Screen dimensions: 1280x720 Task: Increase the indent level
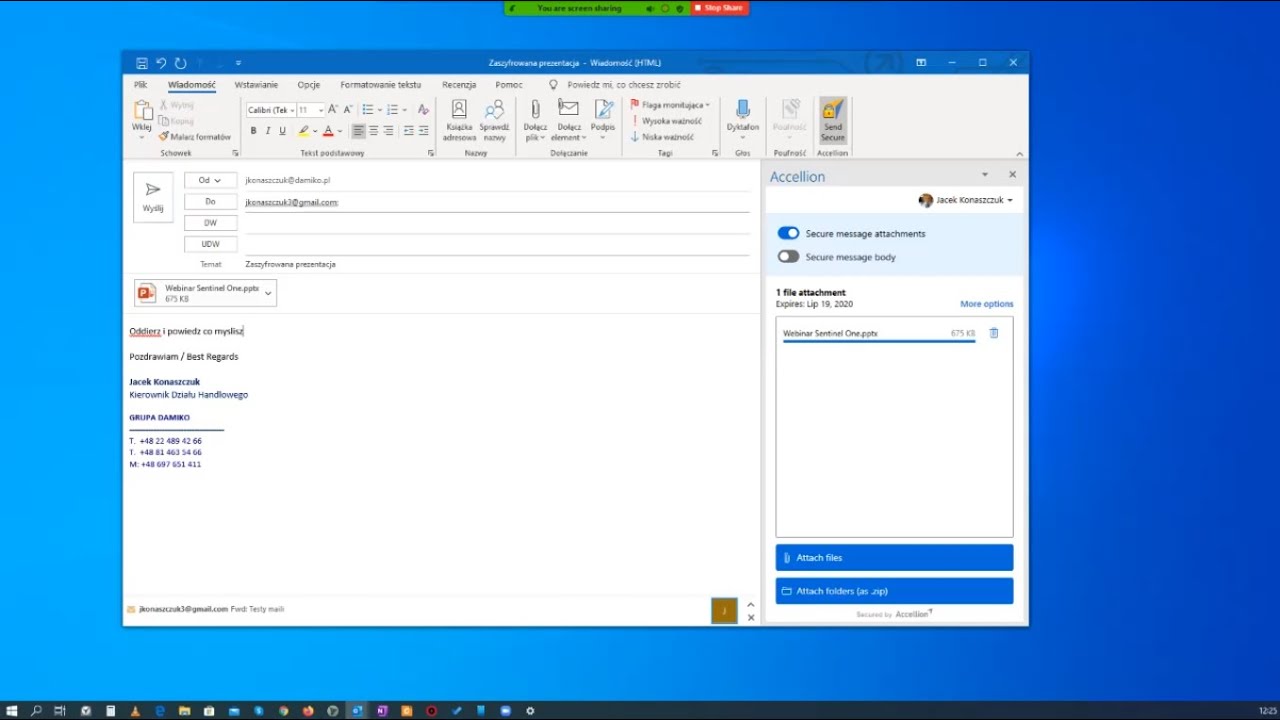(x=423, y=131)
